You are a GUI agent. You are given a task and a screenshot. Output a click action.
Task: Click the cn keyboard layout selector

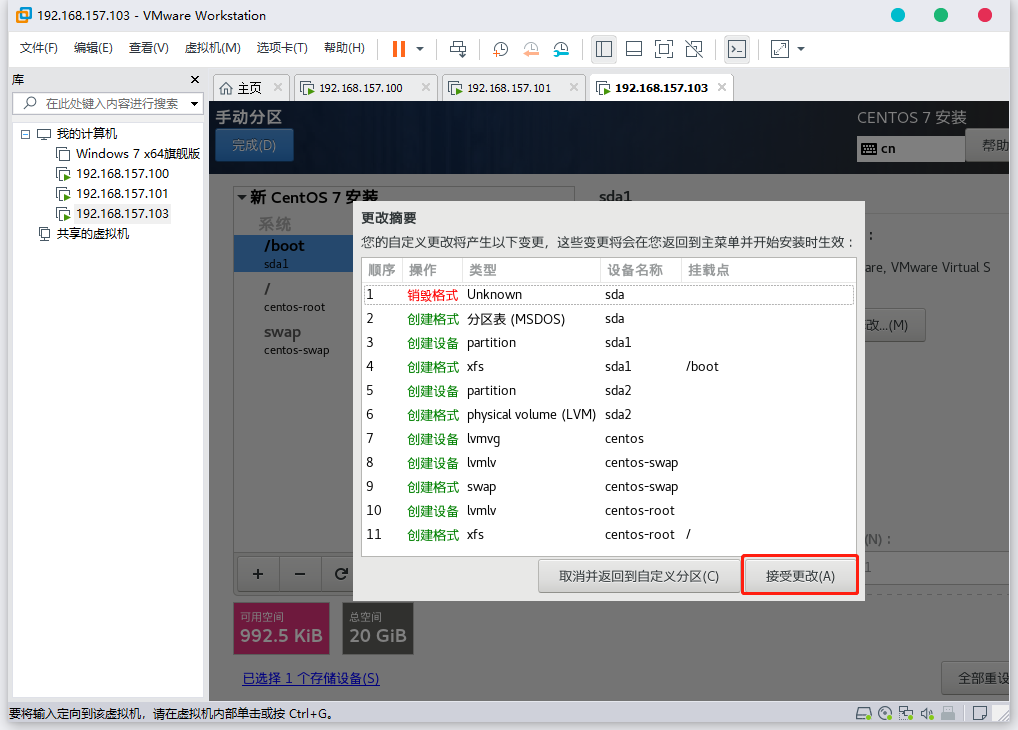click(x=910, y=149)
